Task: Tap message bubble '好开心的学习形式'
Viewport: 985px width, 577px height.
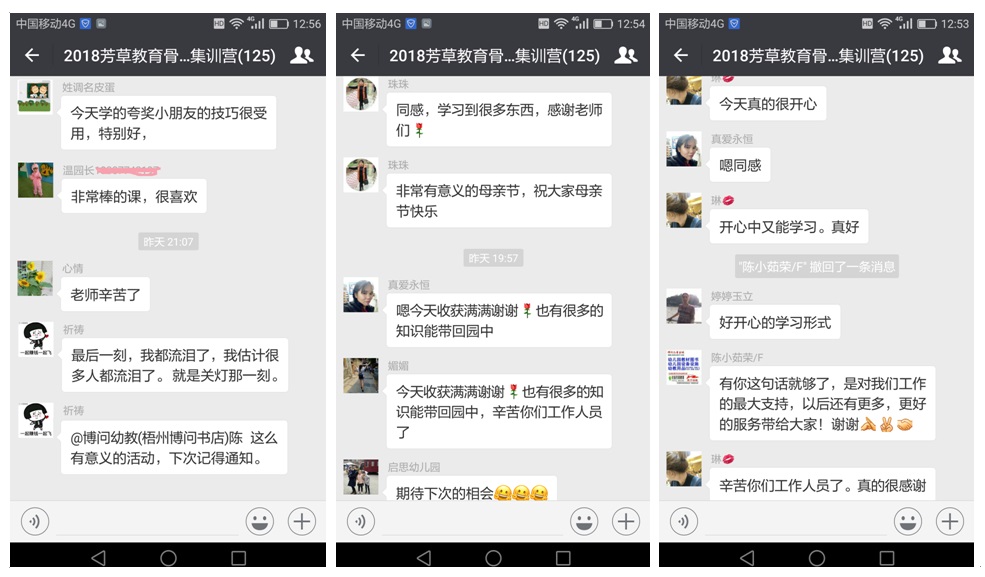Action: (x=775, y=323)
